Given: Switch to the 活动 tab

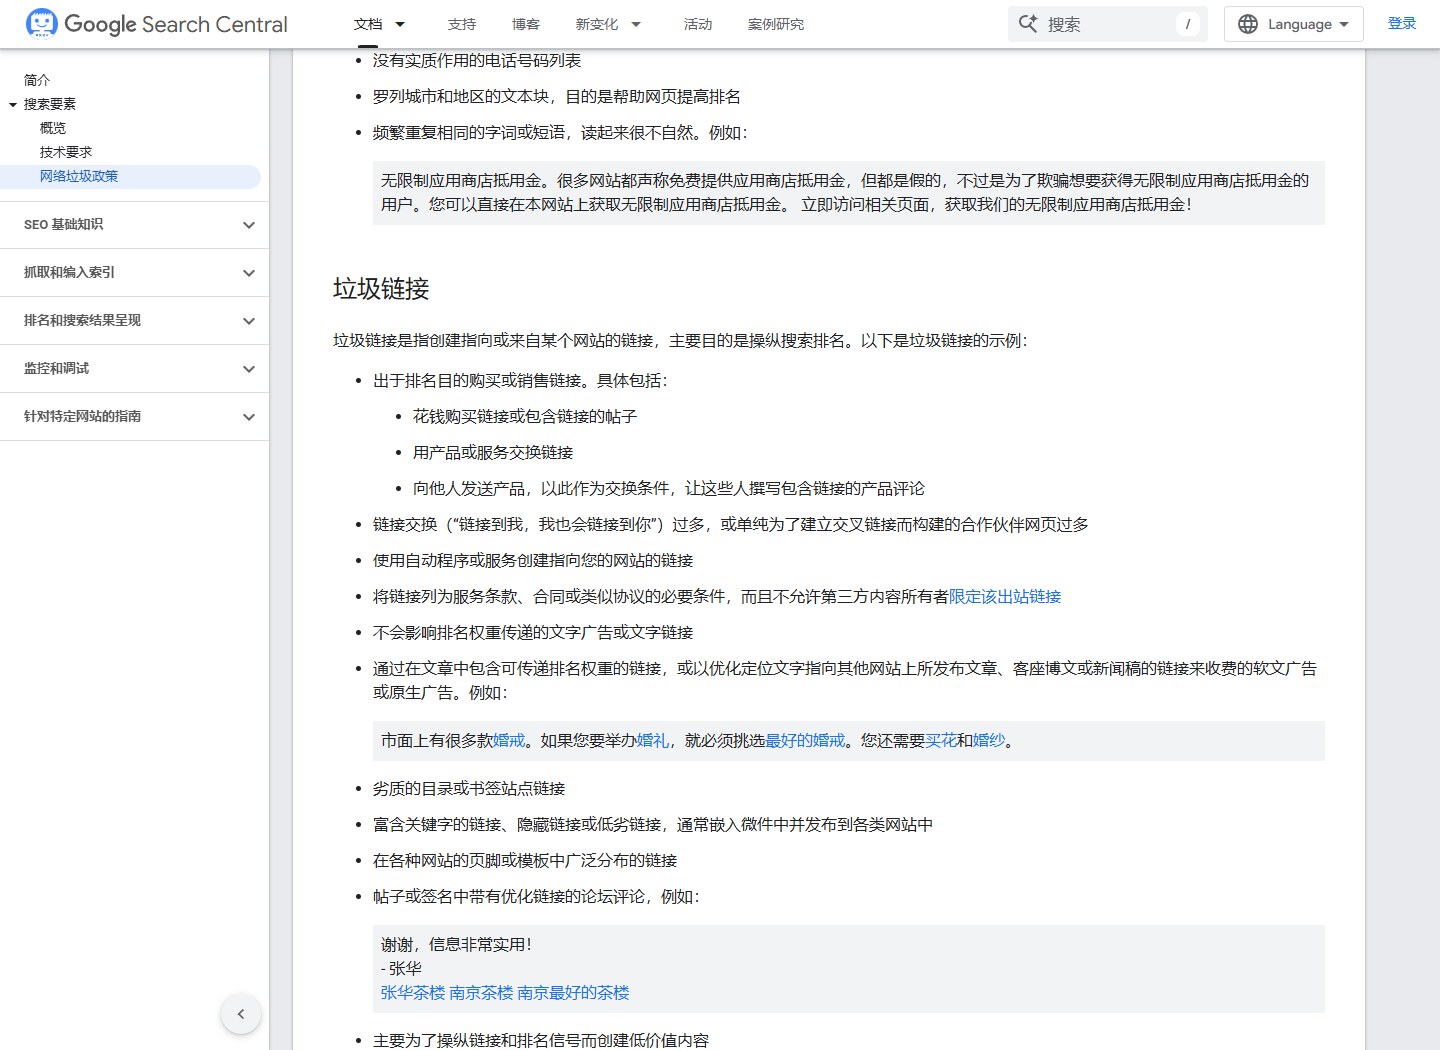Looking at the screenshot, I should tap(698, 24).
